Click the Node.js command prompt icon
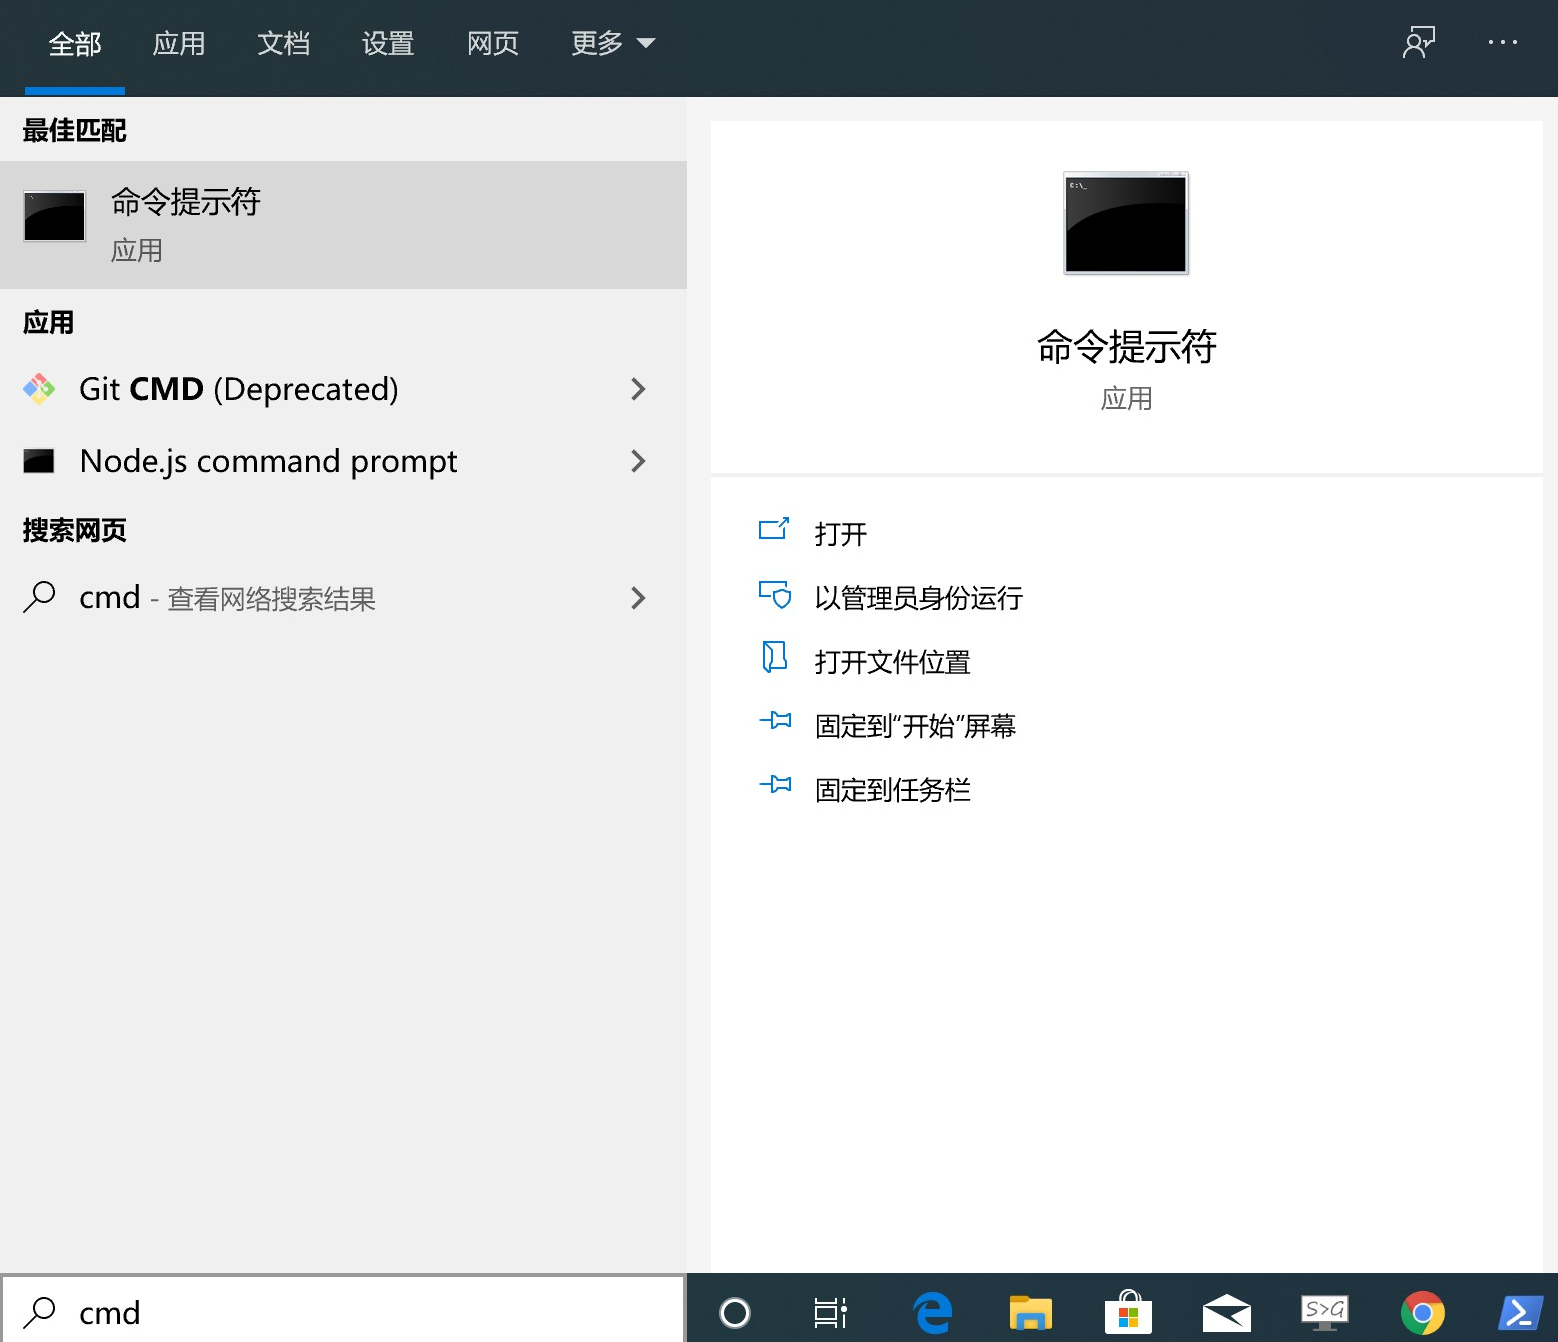 [38, 461]
